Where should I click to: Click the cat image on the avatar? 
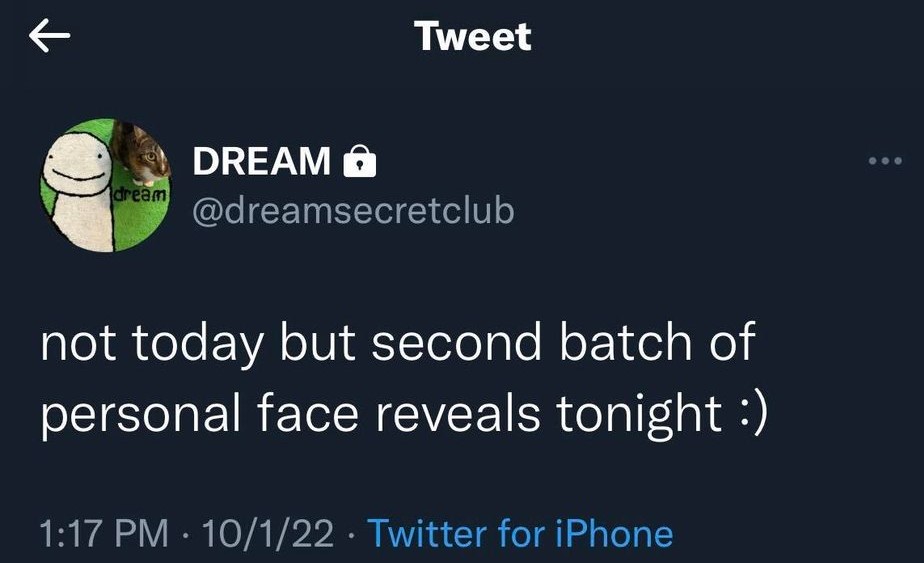142,150
